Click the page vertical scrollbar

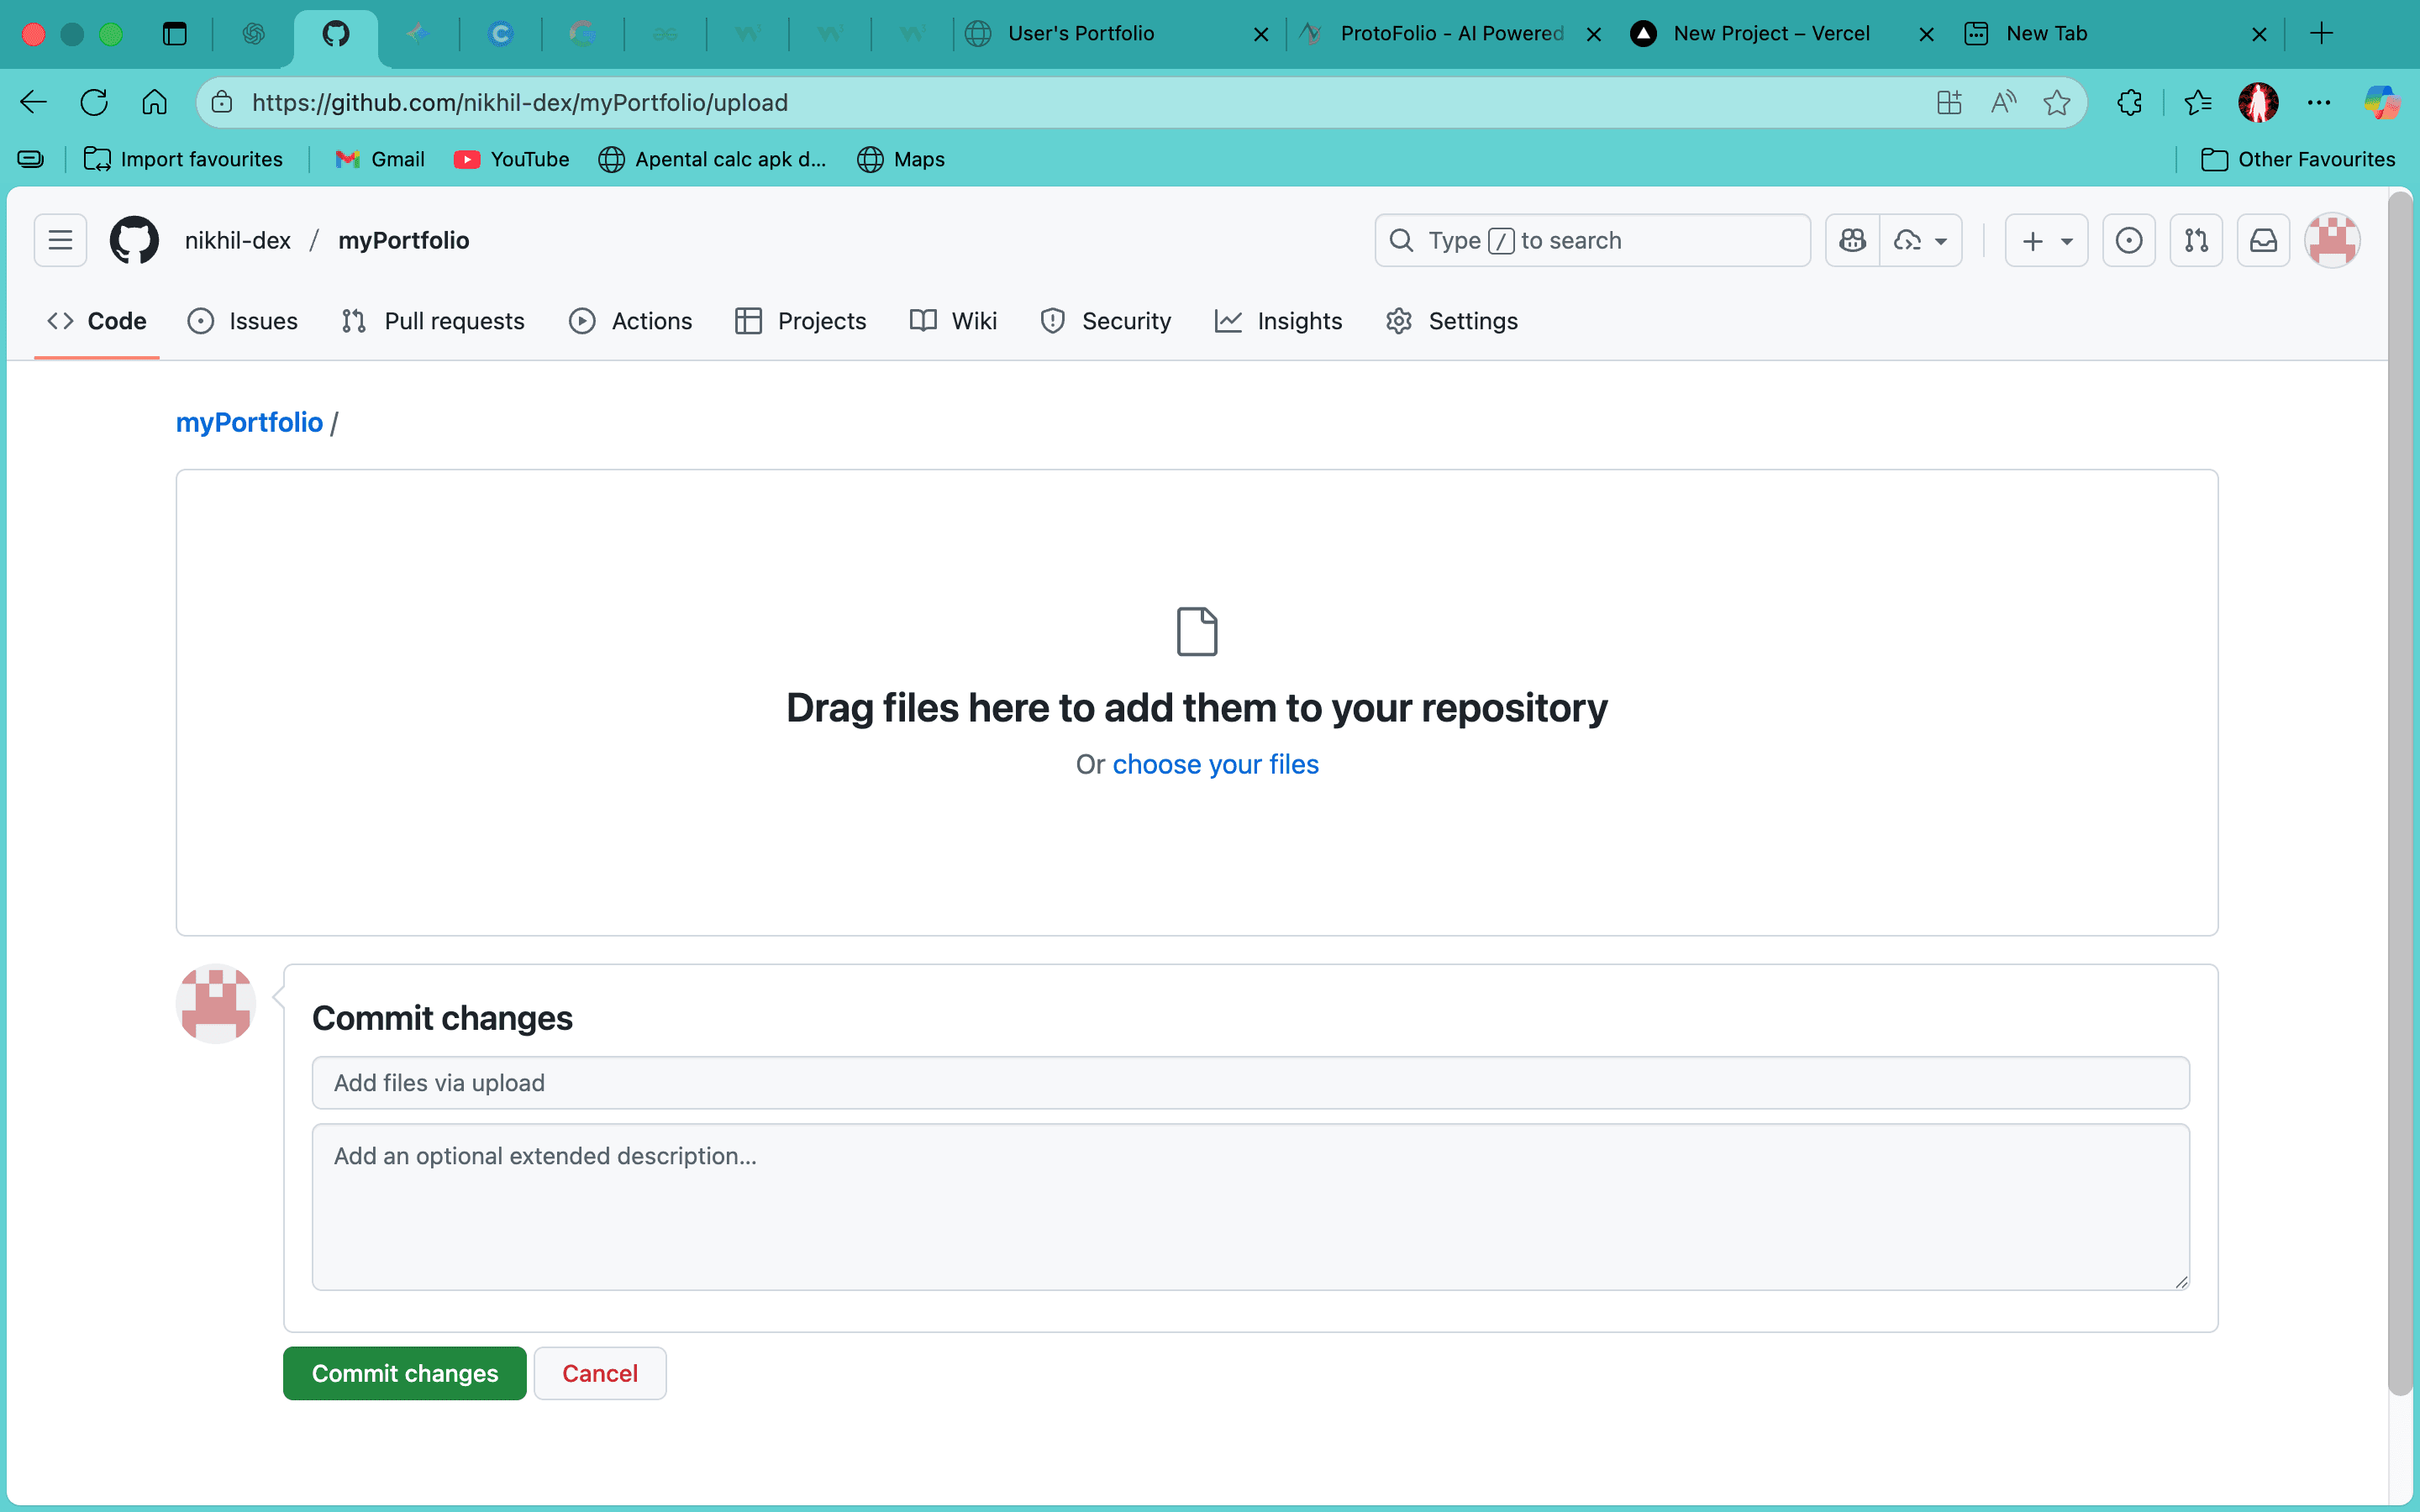click(x=2400, y=794)
